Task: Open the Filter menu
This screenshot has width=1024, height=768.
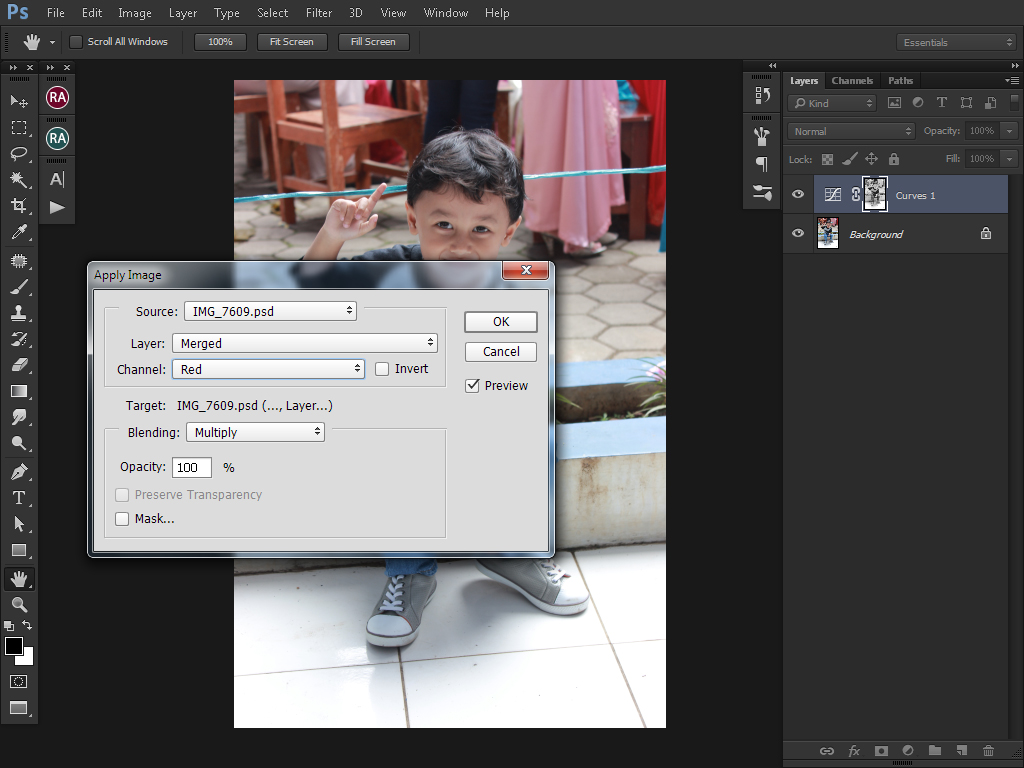Action: pyautogui.click(x=319, y=13)
